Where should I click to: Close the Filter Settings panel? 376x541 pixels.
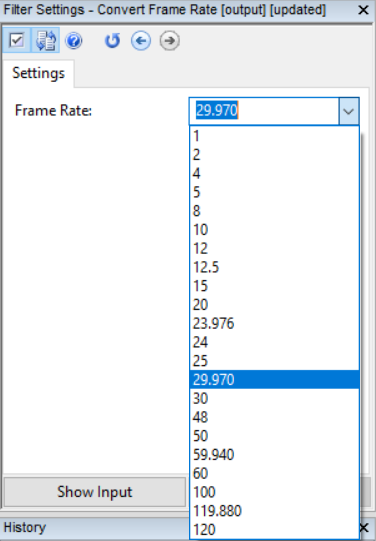coord(364,10)
